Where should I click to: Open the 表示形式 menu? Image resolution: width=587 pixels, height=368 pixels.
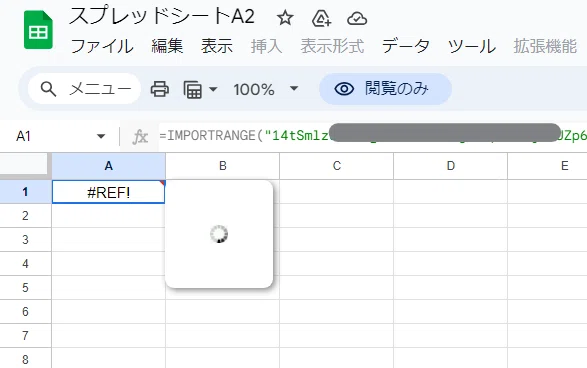[332, 46]
